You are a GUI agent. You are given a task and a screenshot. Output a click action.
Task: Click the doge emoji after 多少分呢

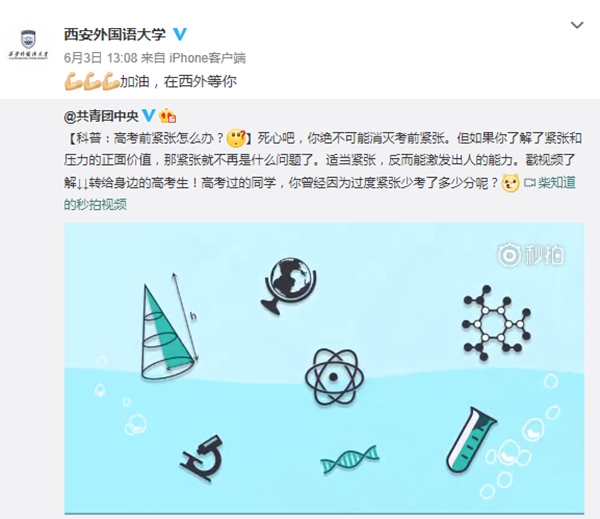510,183
